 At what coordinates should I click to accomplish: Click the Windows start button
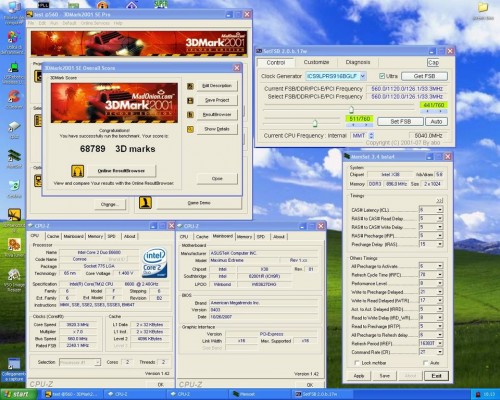click(x=18, y=394)
